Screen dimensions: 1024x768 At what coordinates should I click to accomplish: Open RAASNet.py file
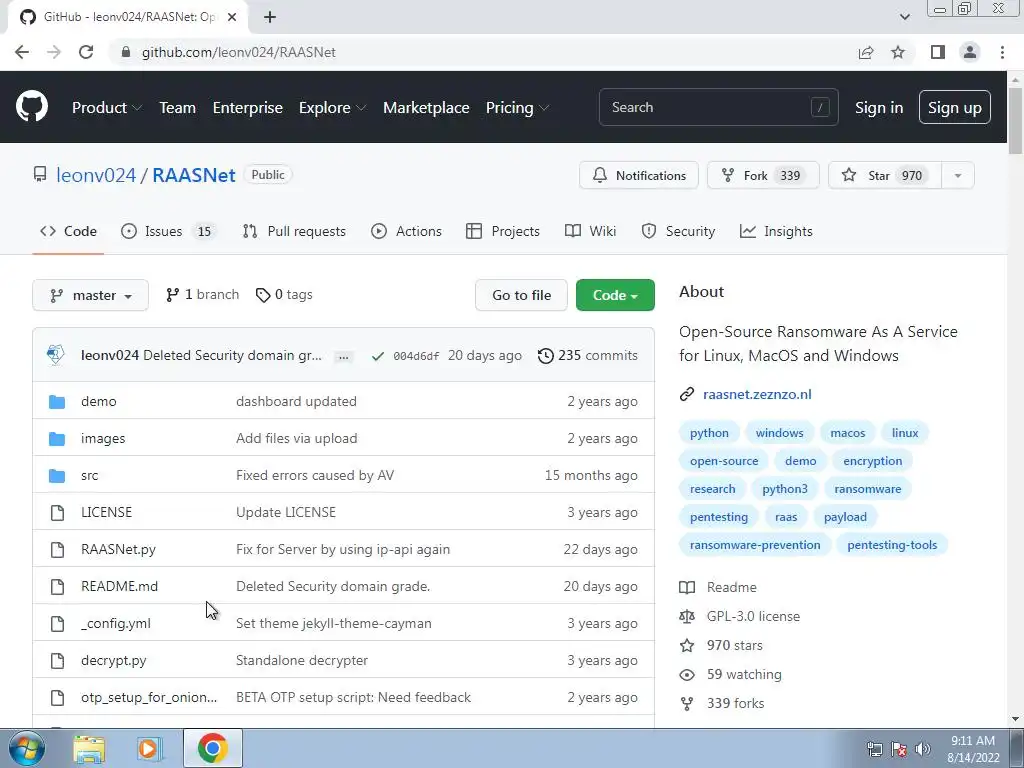(x=118, y=549)
